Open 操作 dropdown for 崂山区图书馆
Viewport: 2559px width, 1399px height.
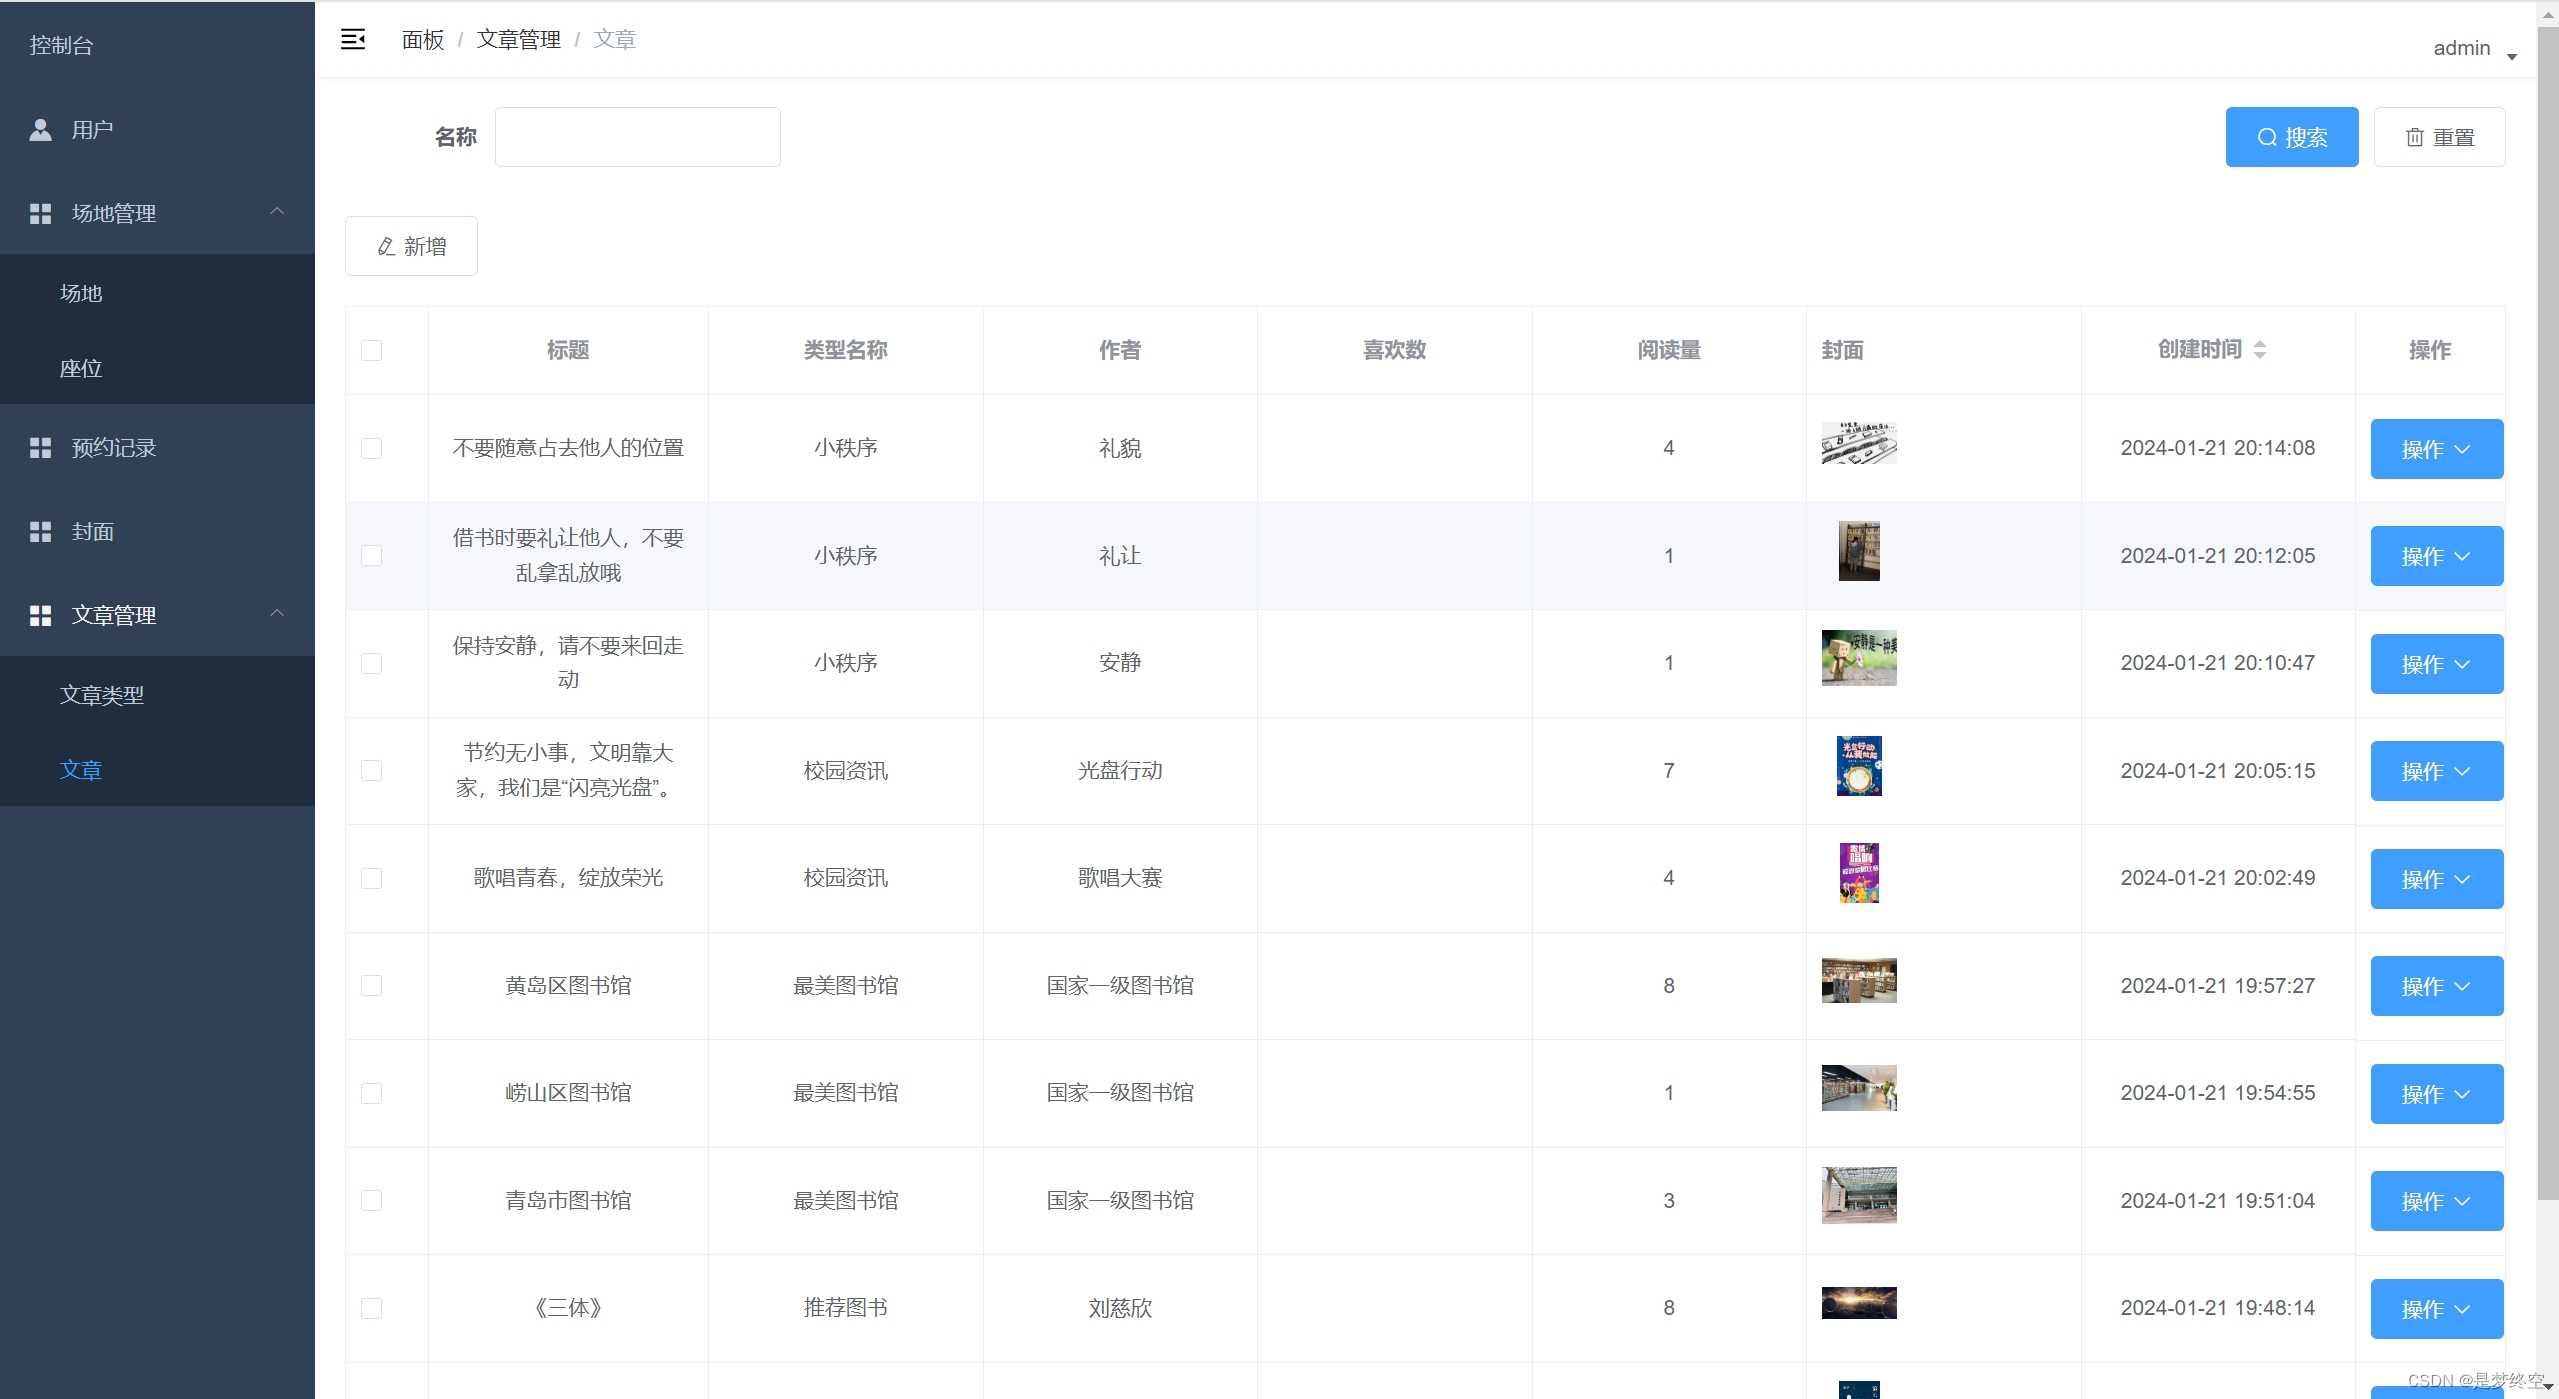[x=2436, y=1094]
